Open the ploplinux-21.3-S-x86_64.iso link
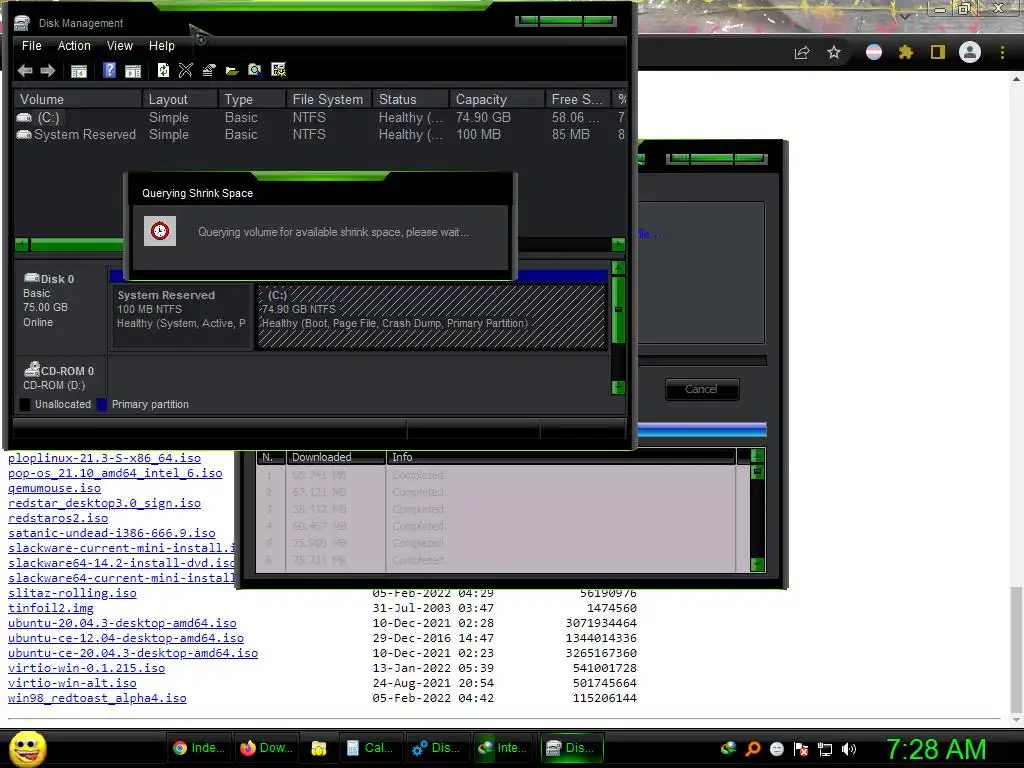The width and height of the screenshot is (1024, 768). pos(104,458)
